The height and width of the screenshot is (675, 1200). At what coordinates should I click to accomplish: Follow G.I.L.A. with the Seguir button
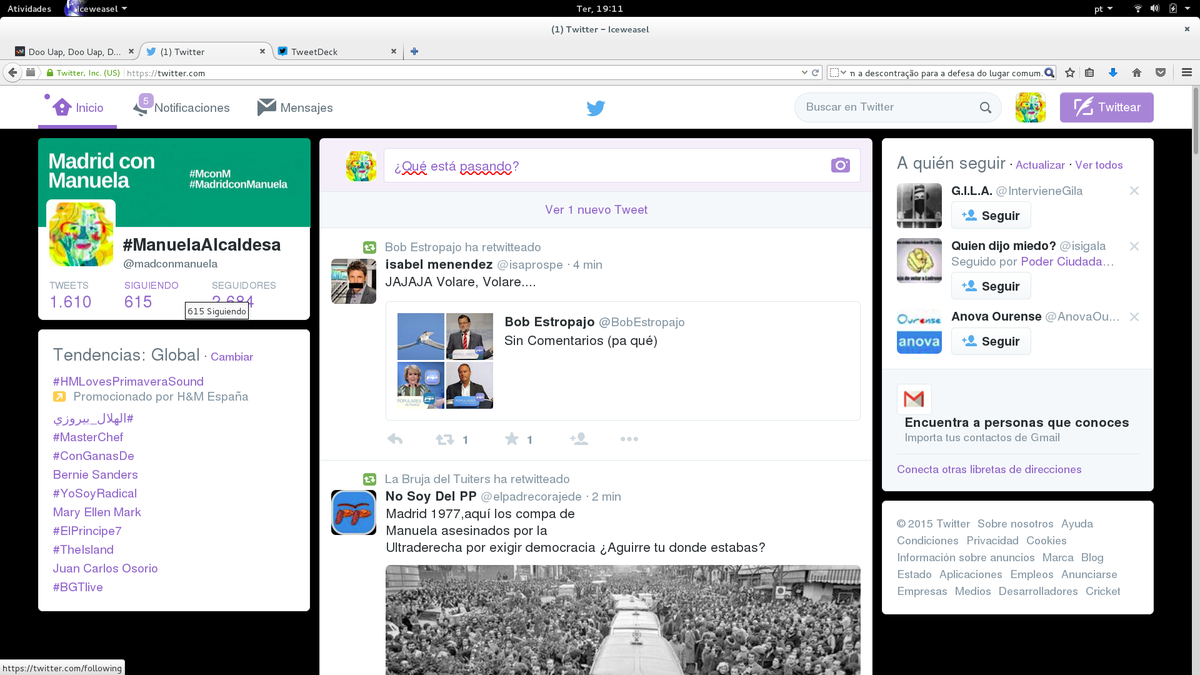[x=990, y=216]
